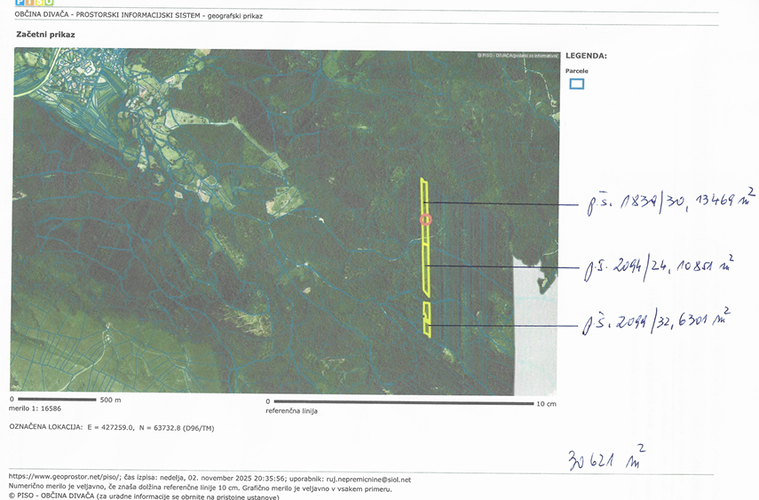Click the Začetni prikaz heading

(x=46, y=34)
